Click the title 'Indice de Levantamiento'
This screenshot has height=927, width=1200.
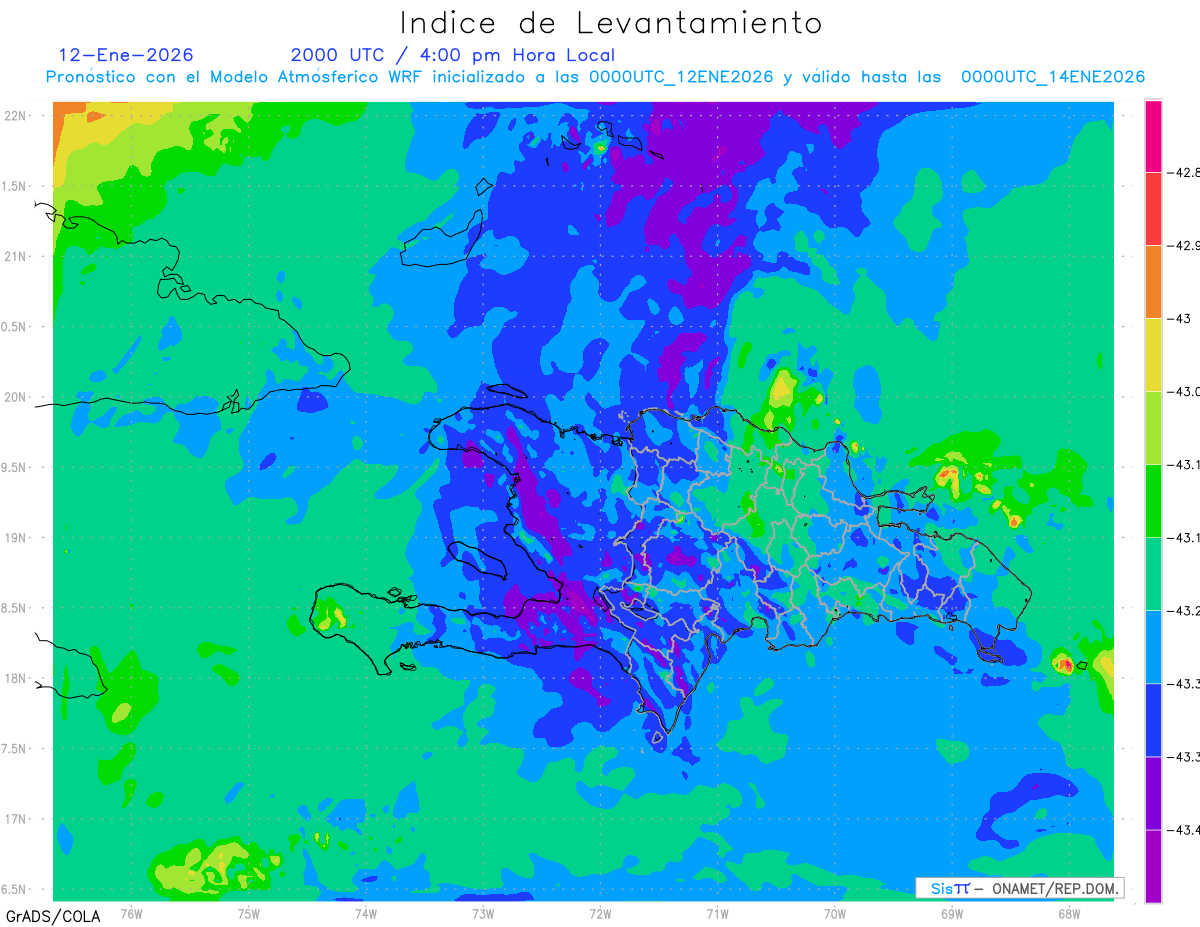[611, 22]
